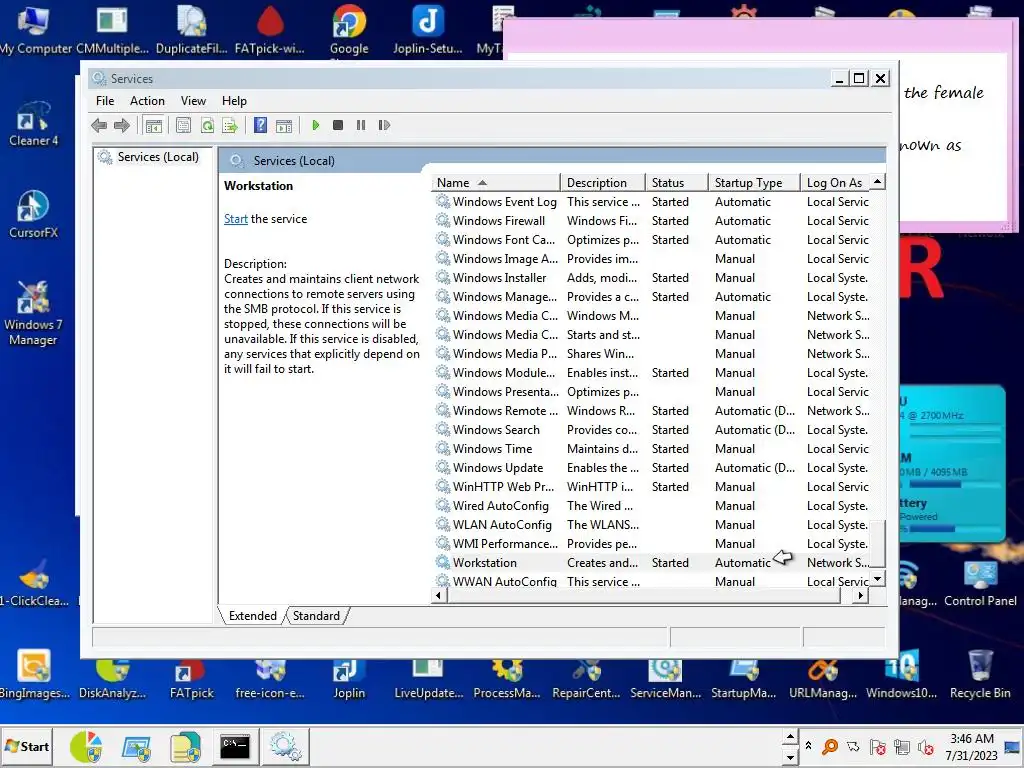Toggle the Show/Hide Action Pane toolbar icon
Screen dimensions: 1024x768
pos(284,125)
